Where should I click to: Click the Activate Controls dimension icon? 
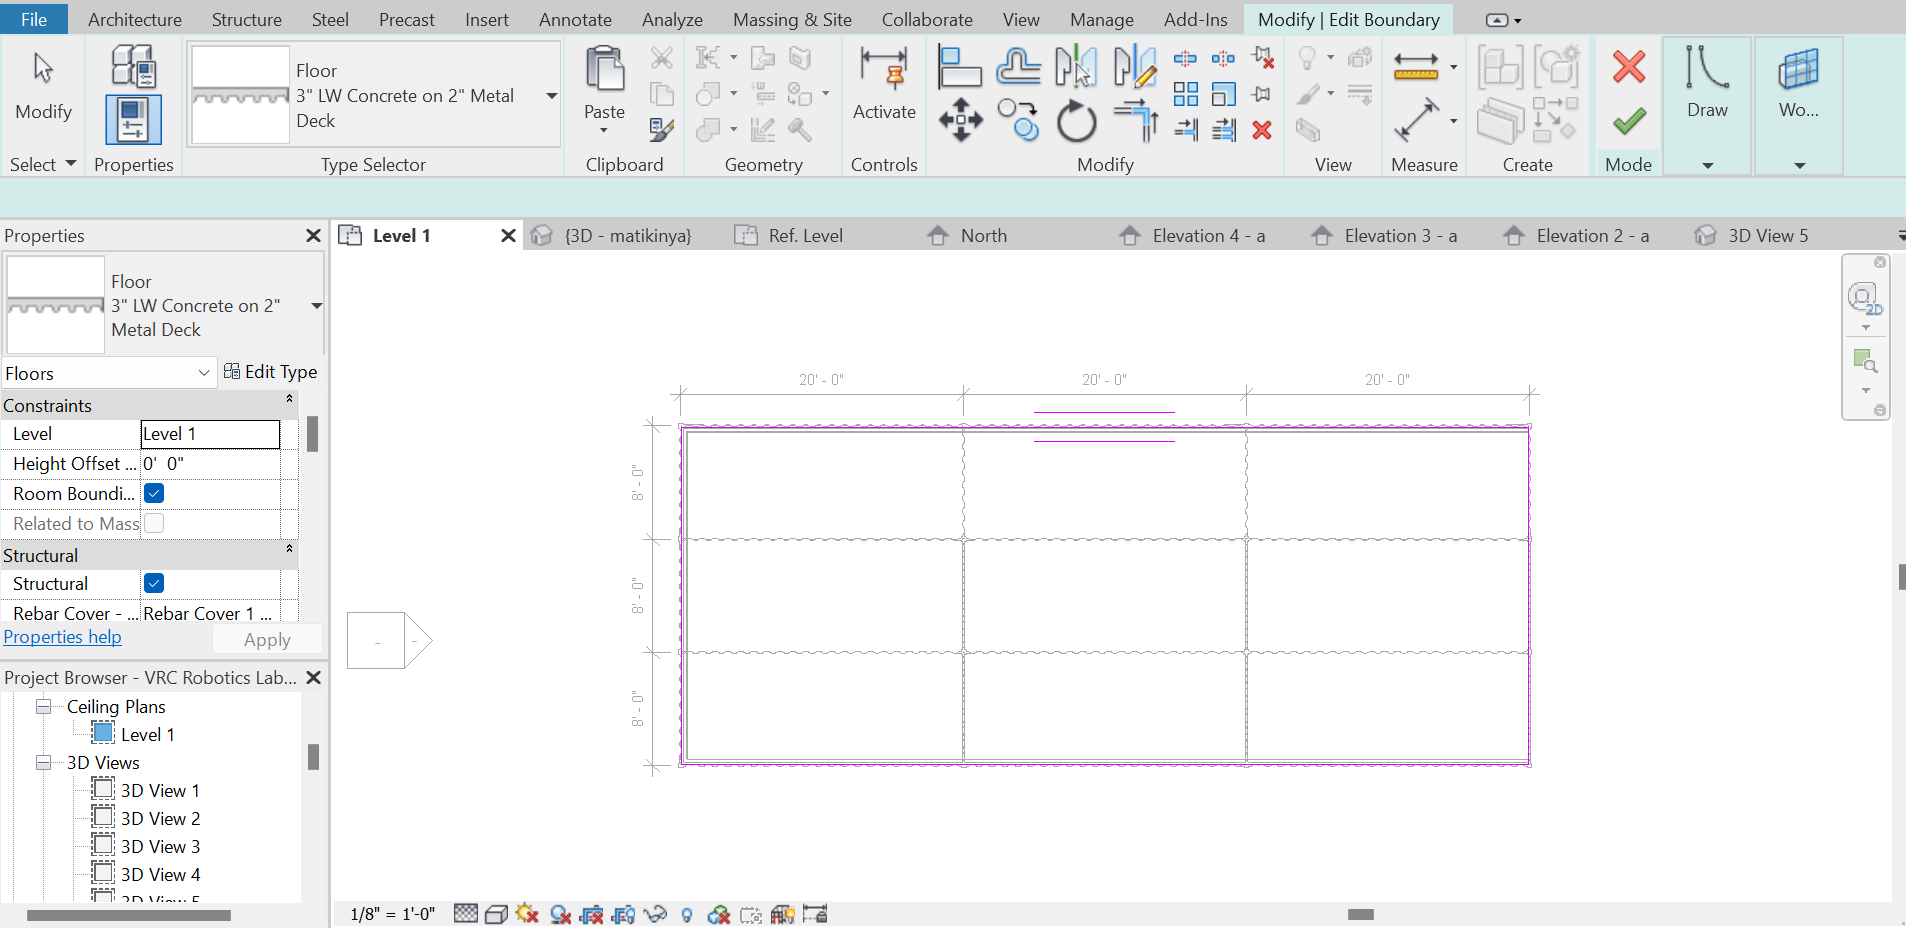click(x=884, y=70)
